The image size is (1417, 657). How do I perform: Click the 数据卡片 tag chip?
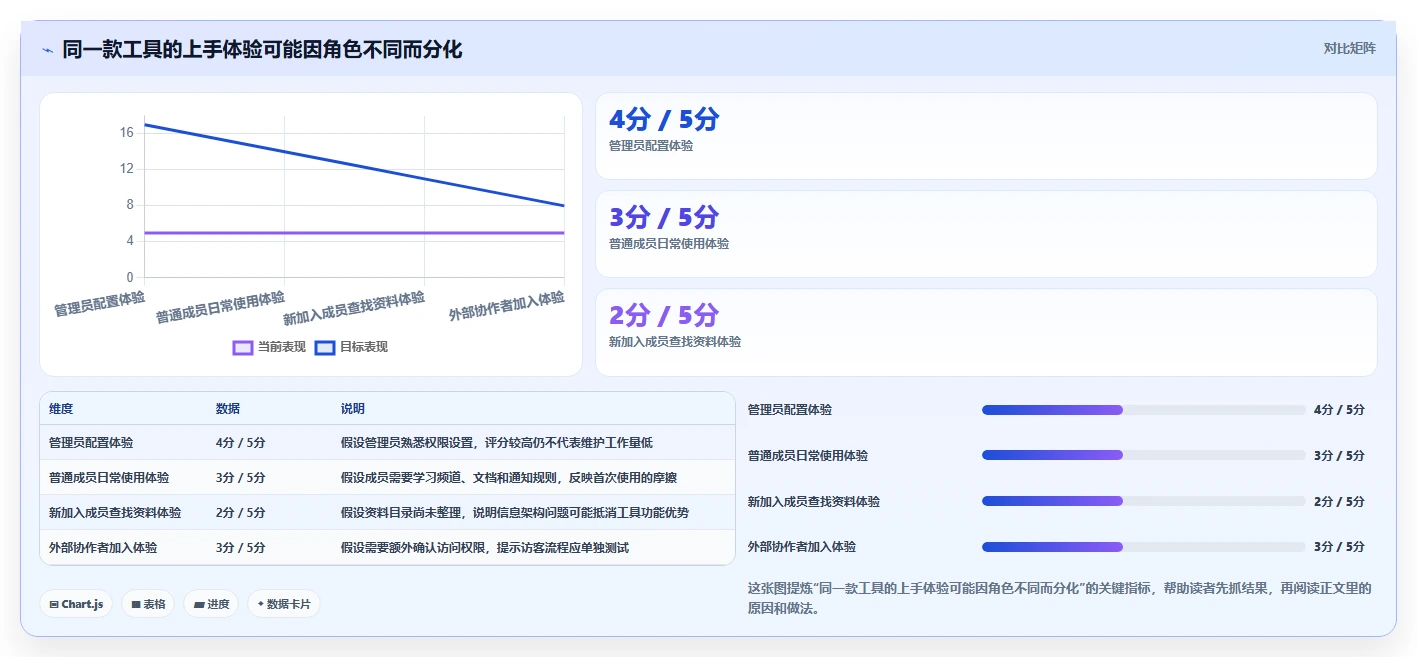[284, 604]
